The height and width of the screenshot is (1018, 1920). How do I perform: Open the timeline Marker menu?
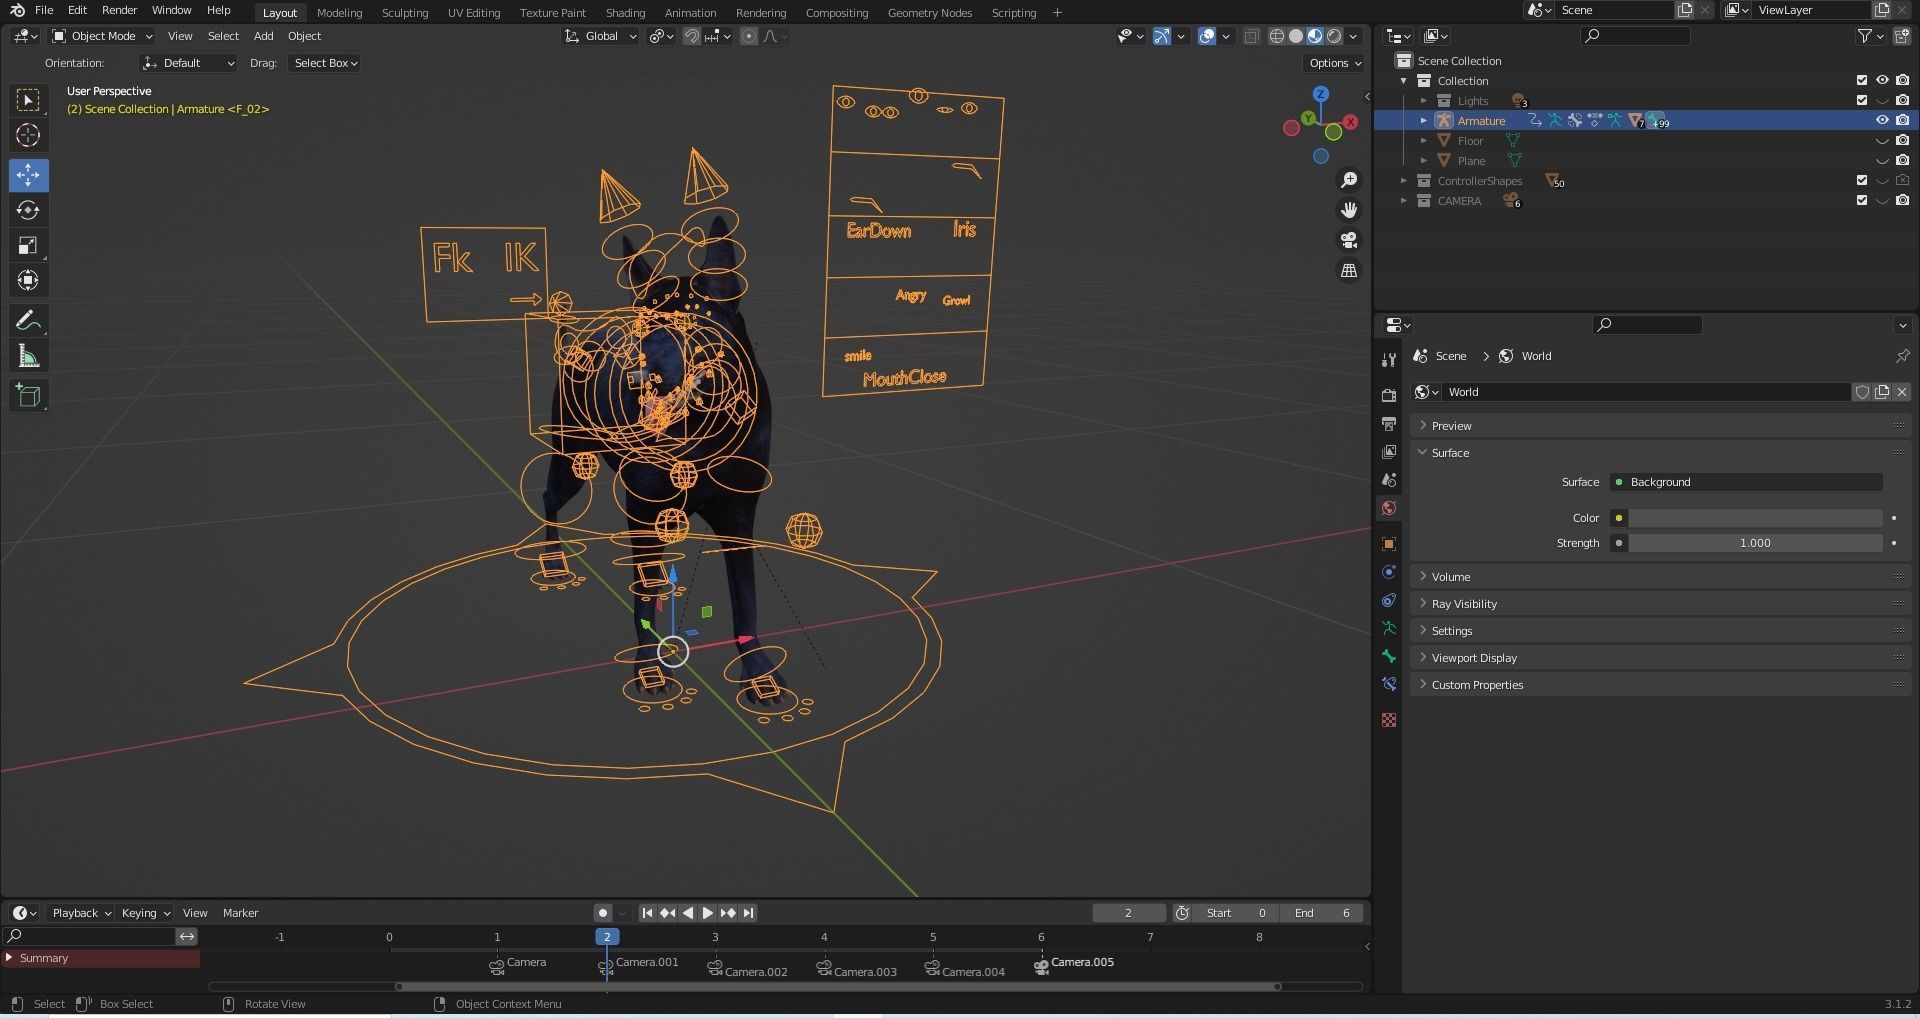pos(240,913)
